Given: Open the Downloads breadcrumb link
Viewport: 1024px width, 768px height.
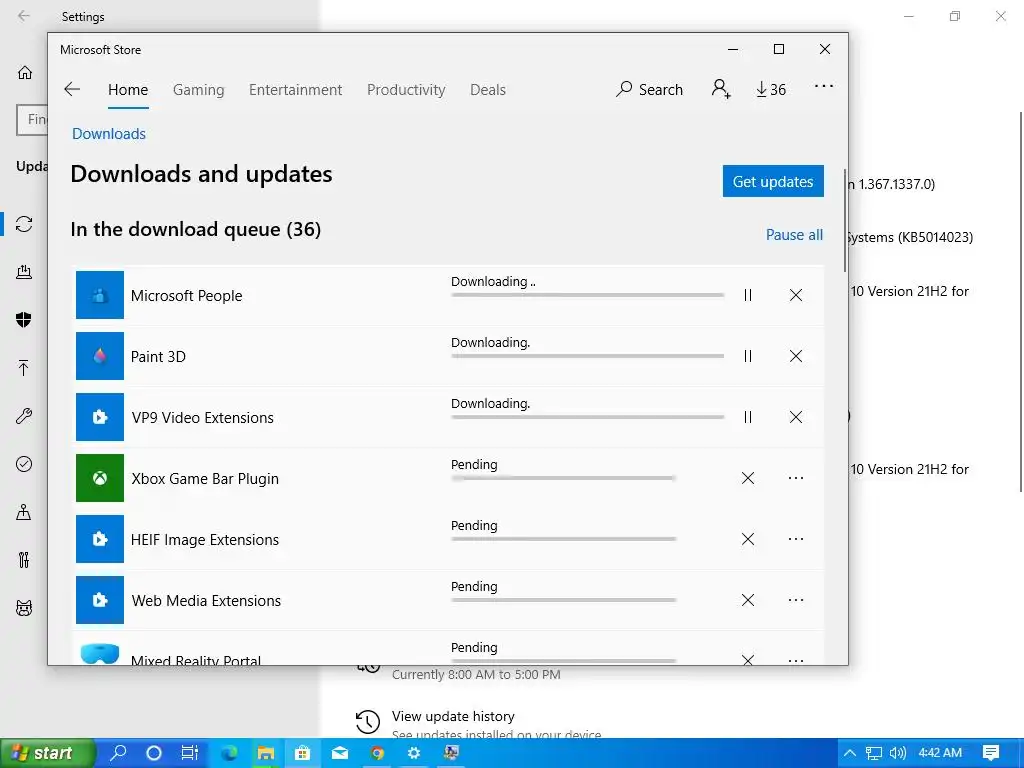Looking at the screenshot, I should point(109,134).
